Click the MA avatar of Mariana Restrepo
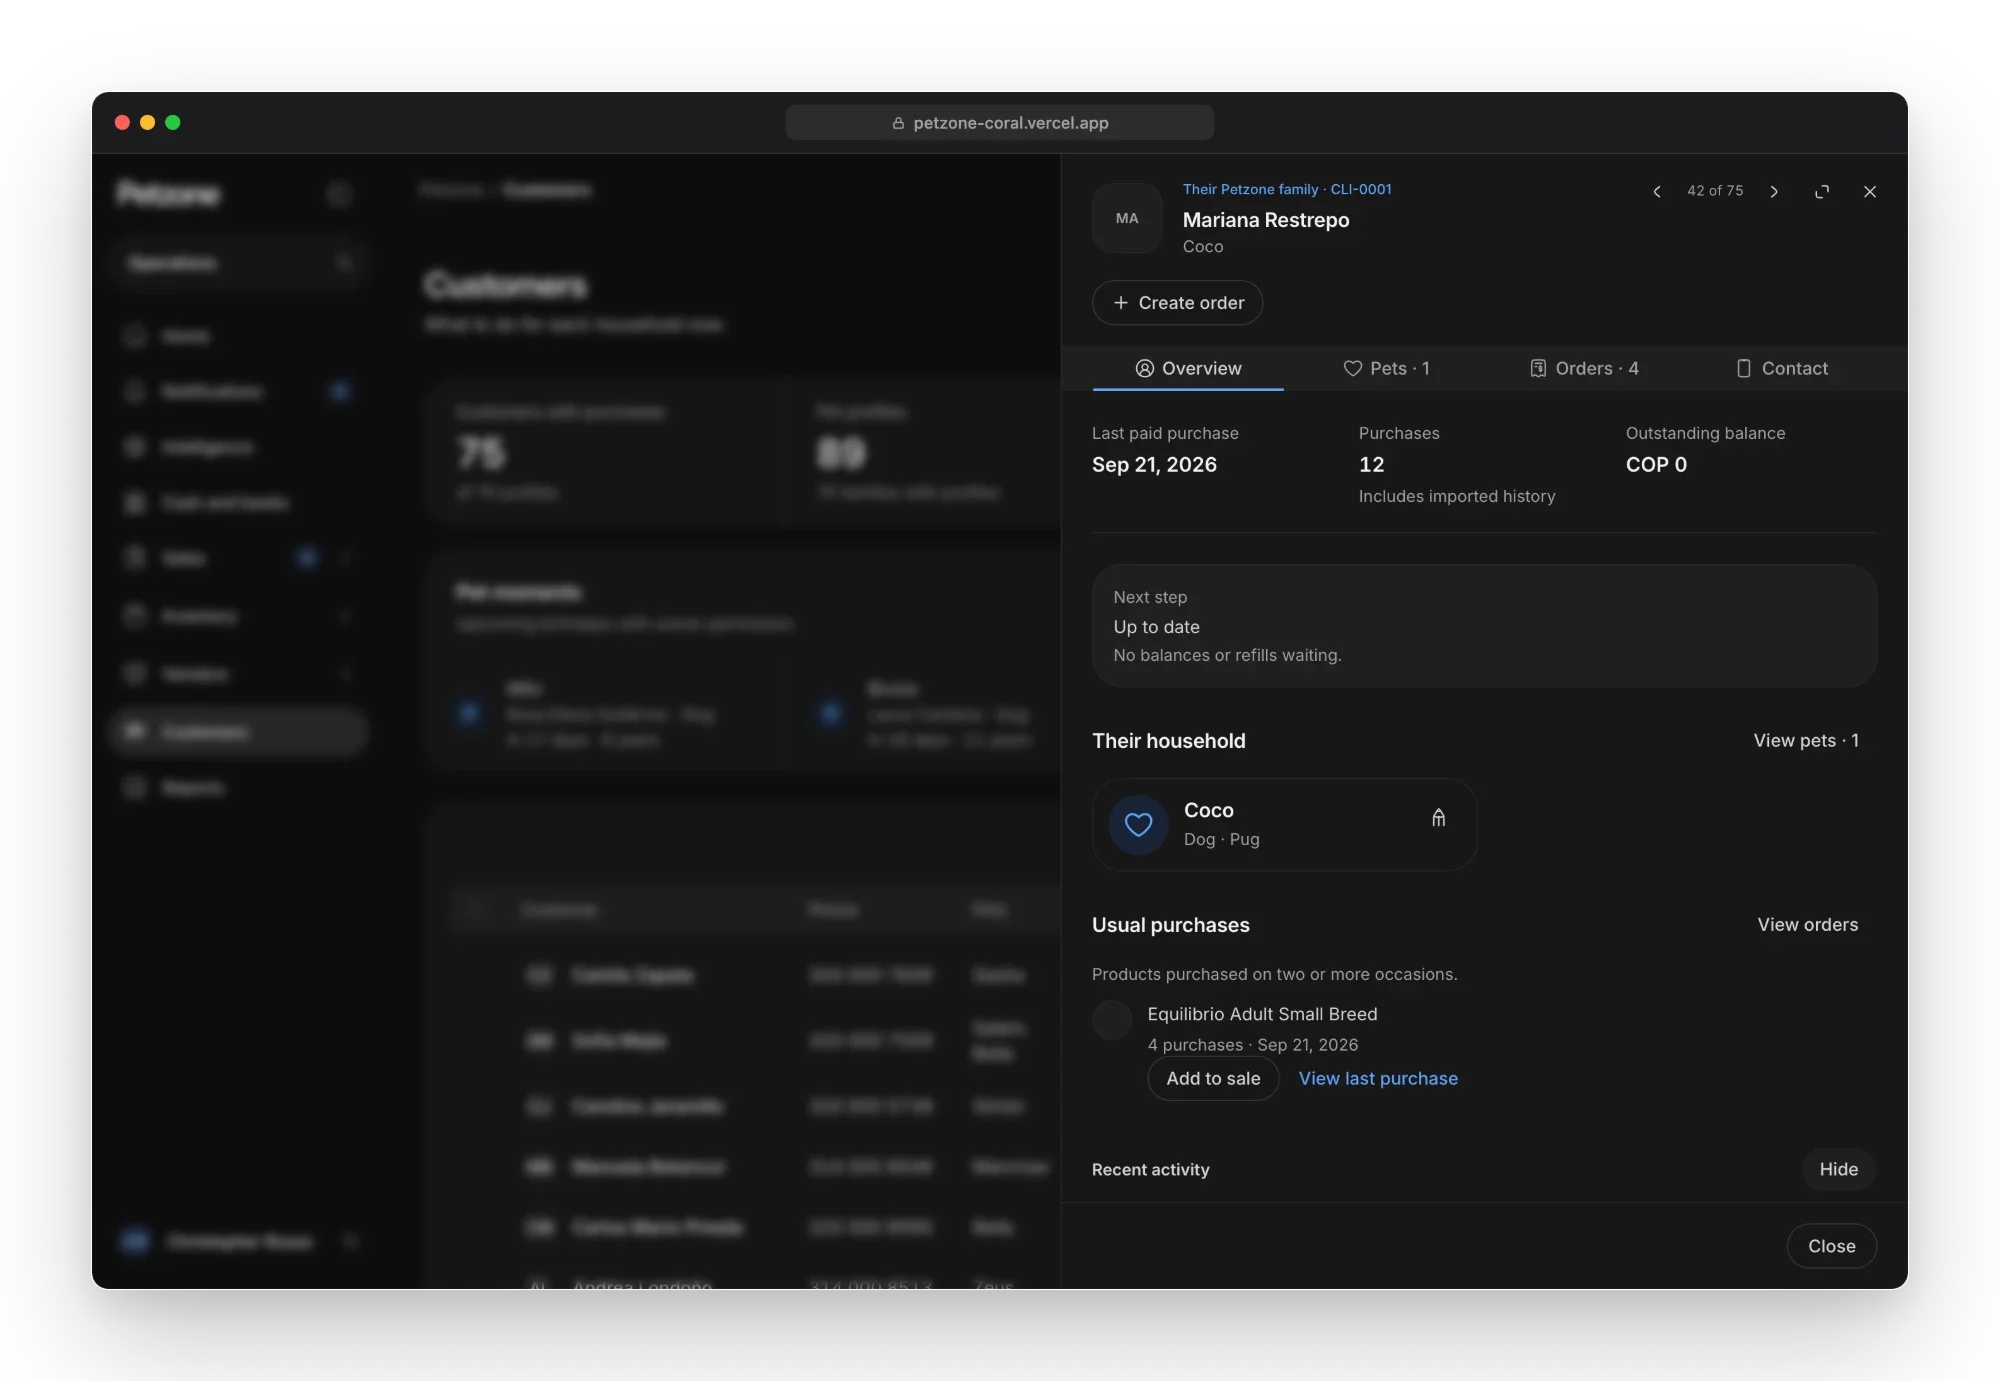The width and height of the screenshot is (2000, 1381). (1127, 218)
